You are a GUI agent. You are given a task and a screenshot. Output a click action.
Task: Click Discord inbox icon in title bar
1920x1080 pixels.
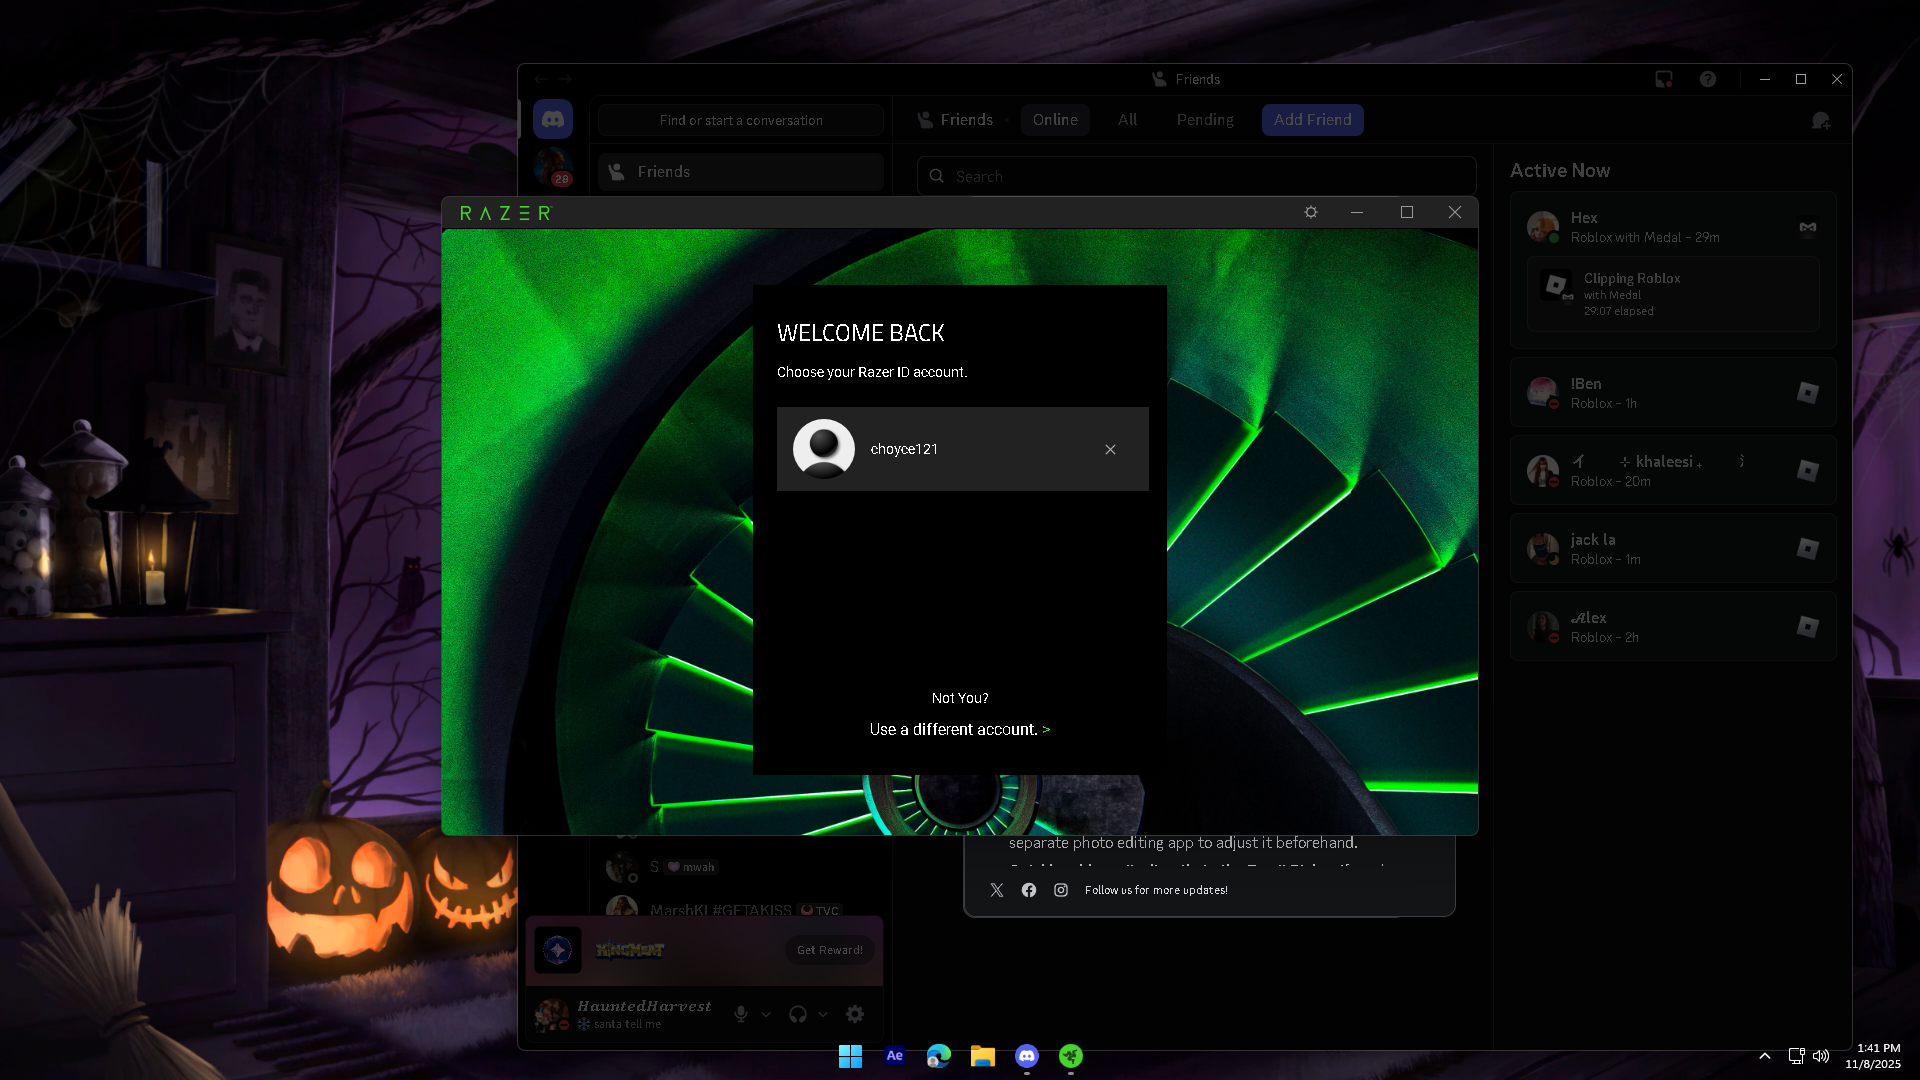click(1664, 79)
